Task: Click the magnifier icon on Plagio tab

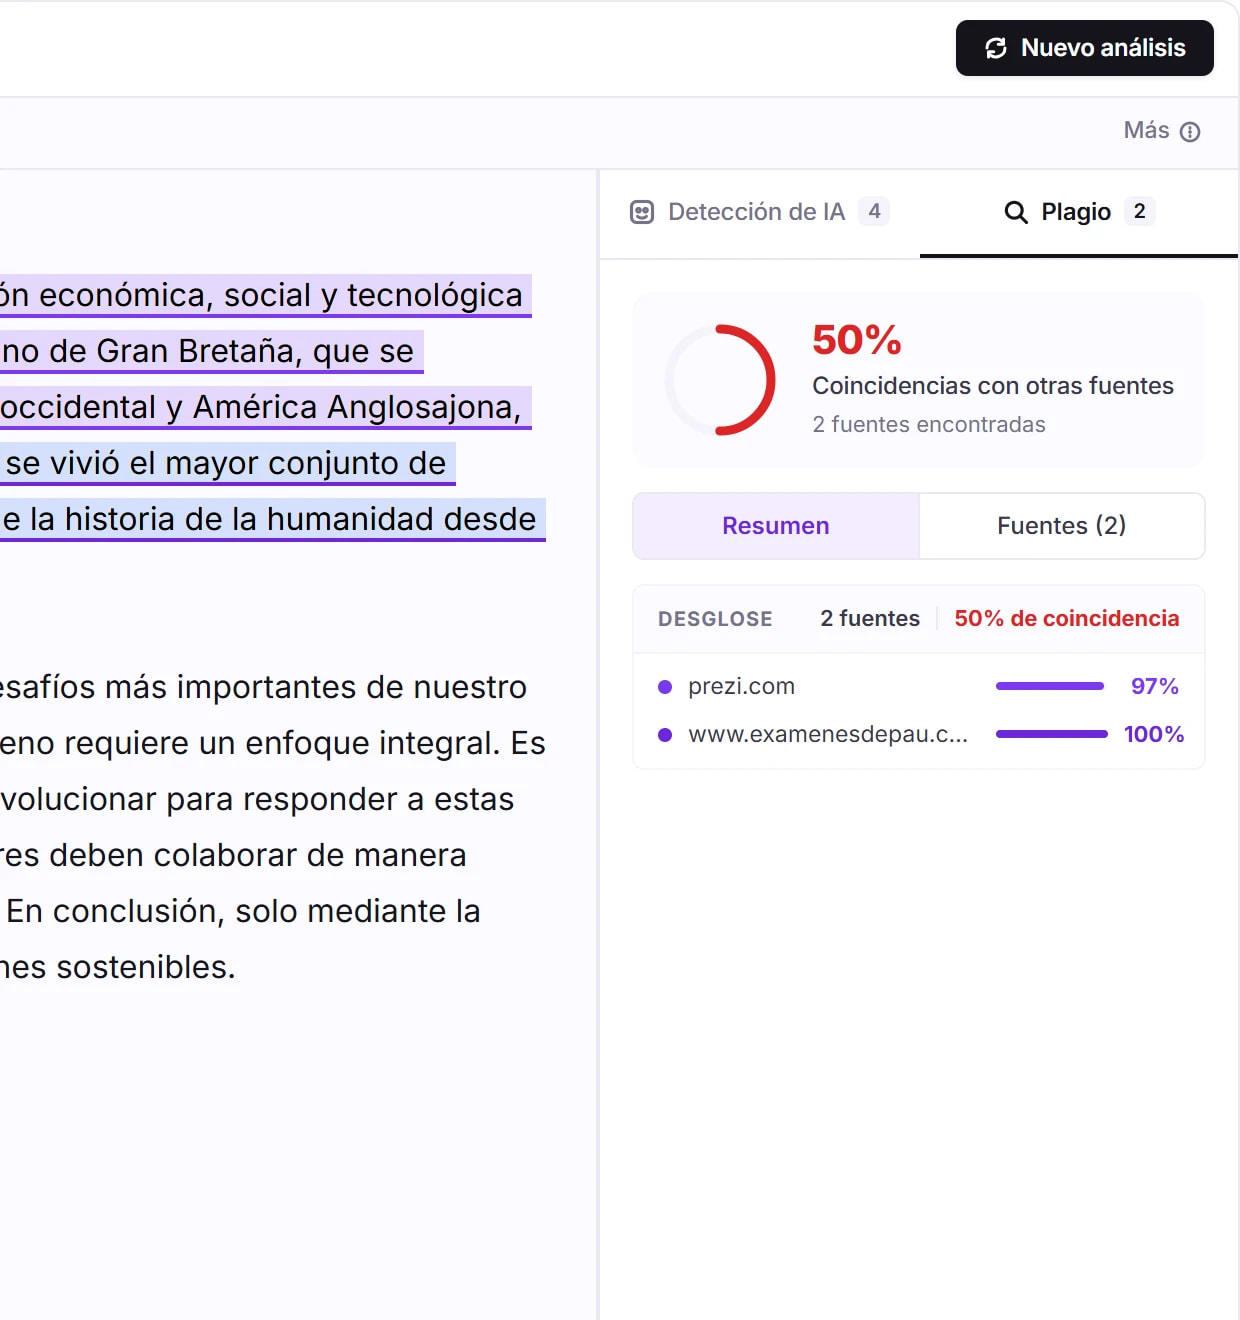Action: (x=1016, y=212)
